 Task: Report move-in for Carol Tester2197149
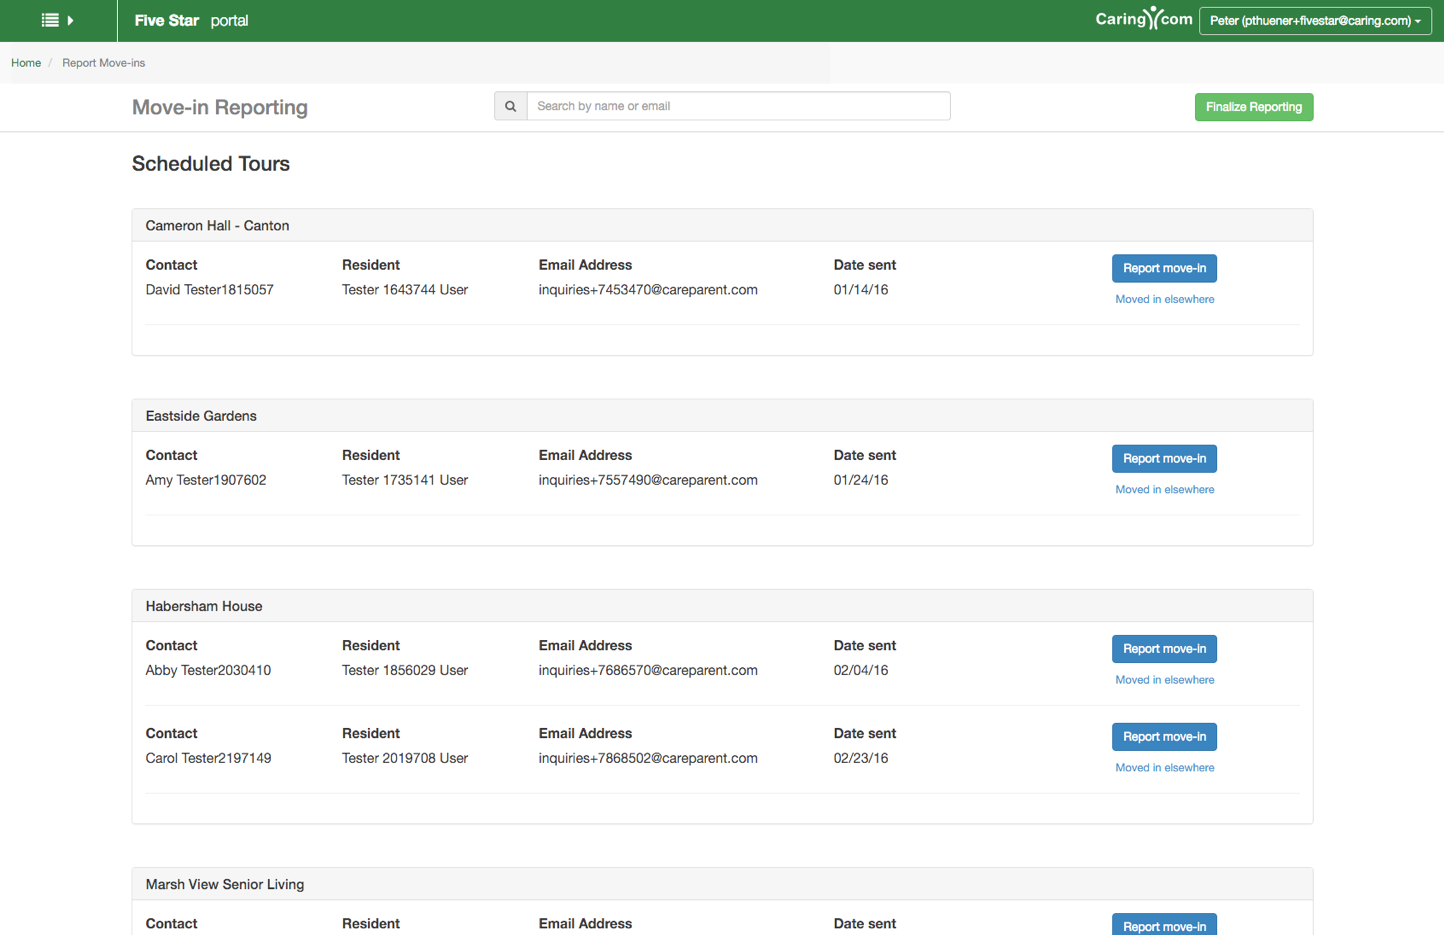tap(1163, 736)
